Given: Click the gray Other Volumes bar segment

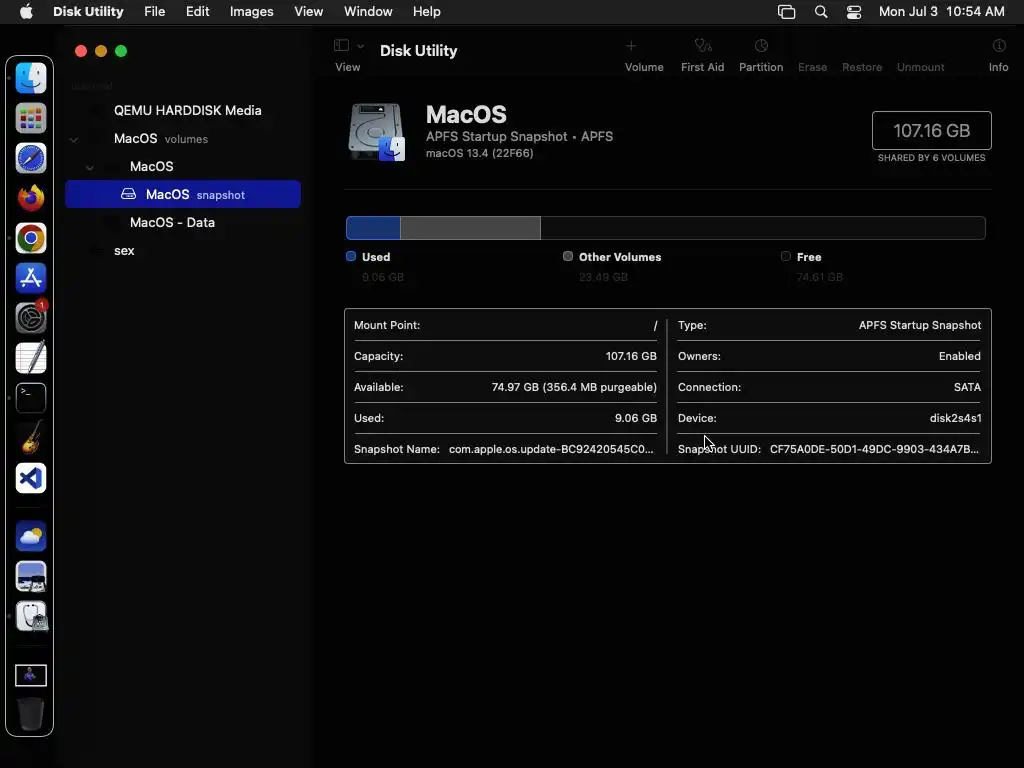Looking at the screenshot, I should (x=470, y=228).
